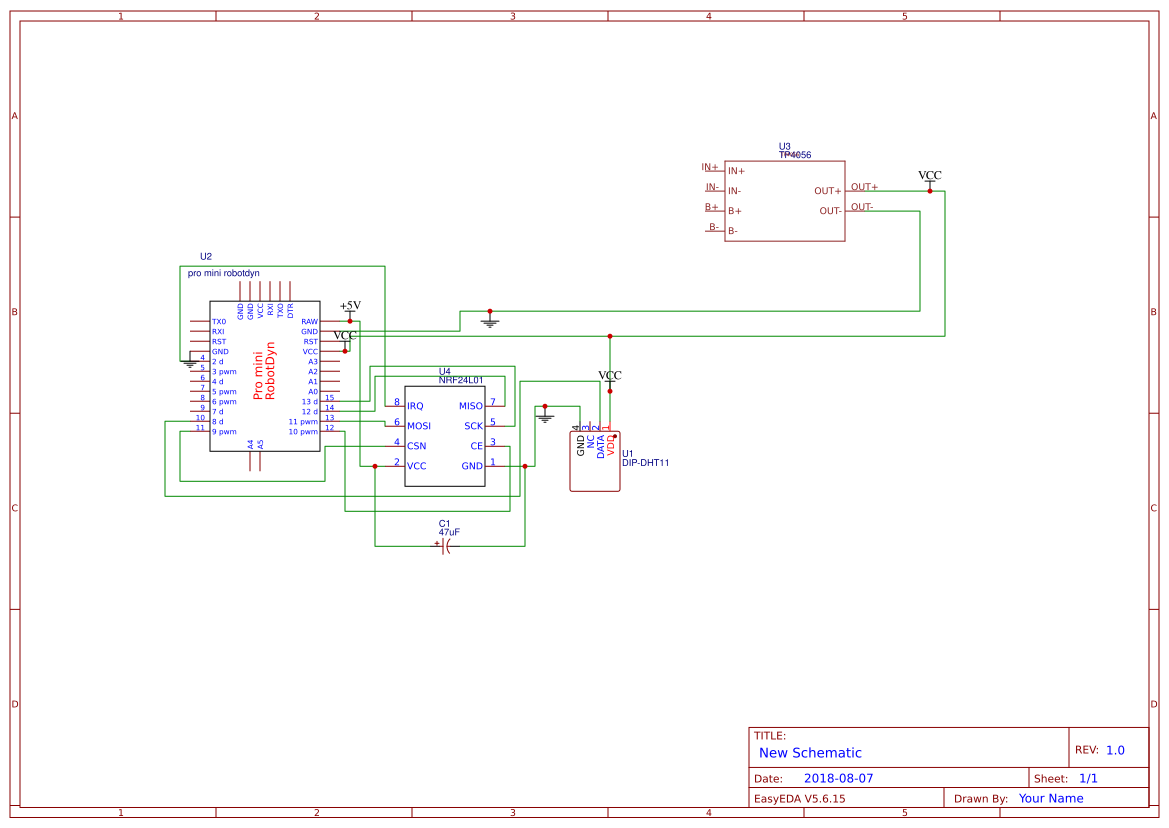Select the TP4056 charger symbol U3
The image size is (1169, 828).
(784, 200)
